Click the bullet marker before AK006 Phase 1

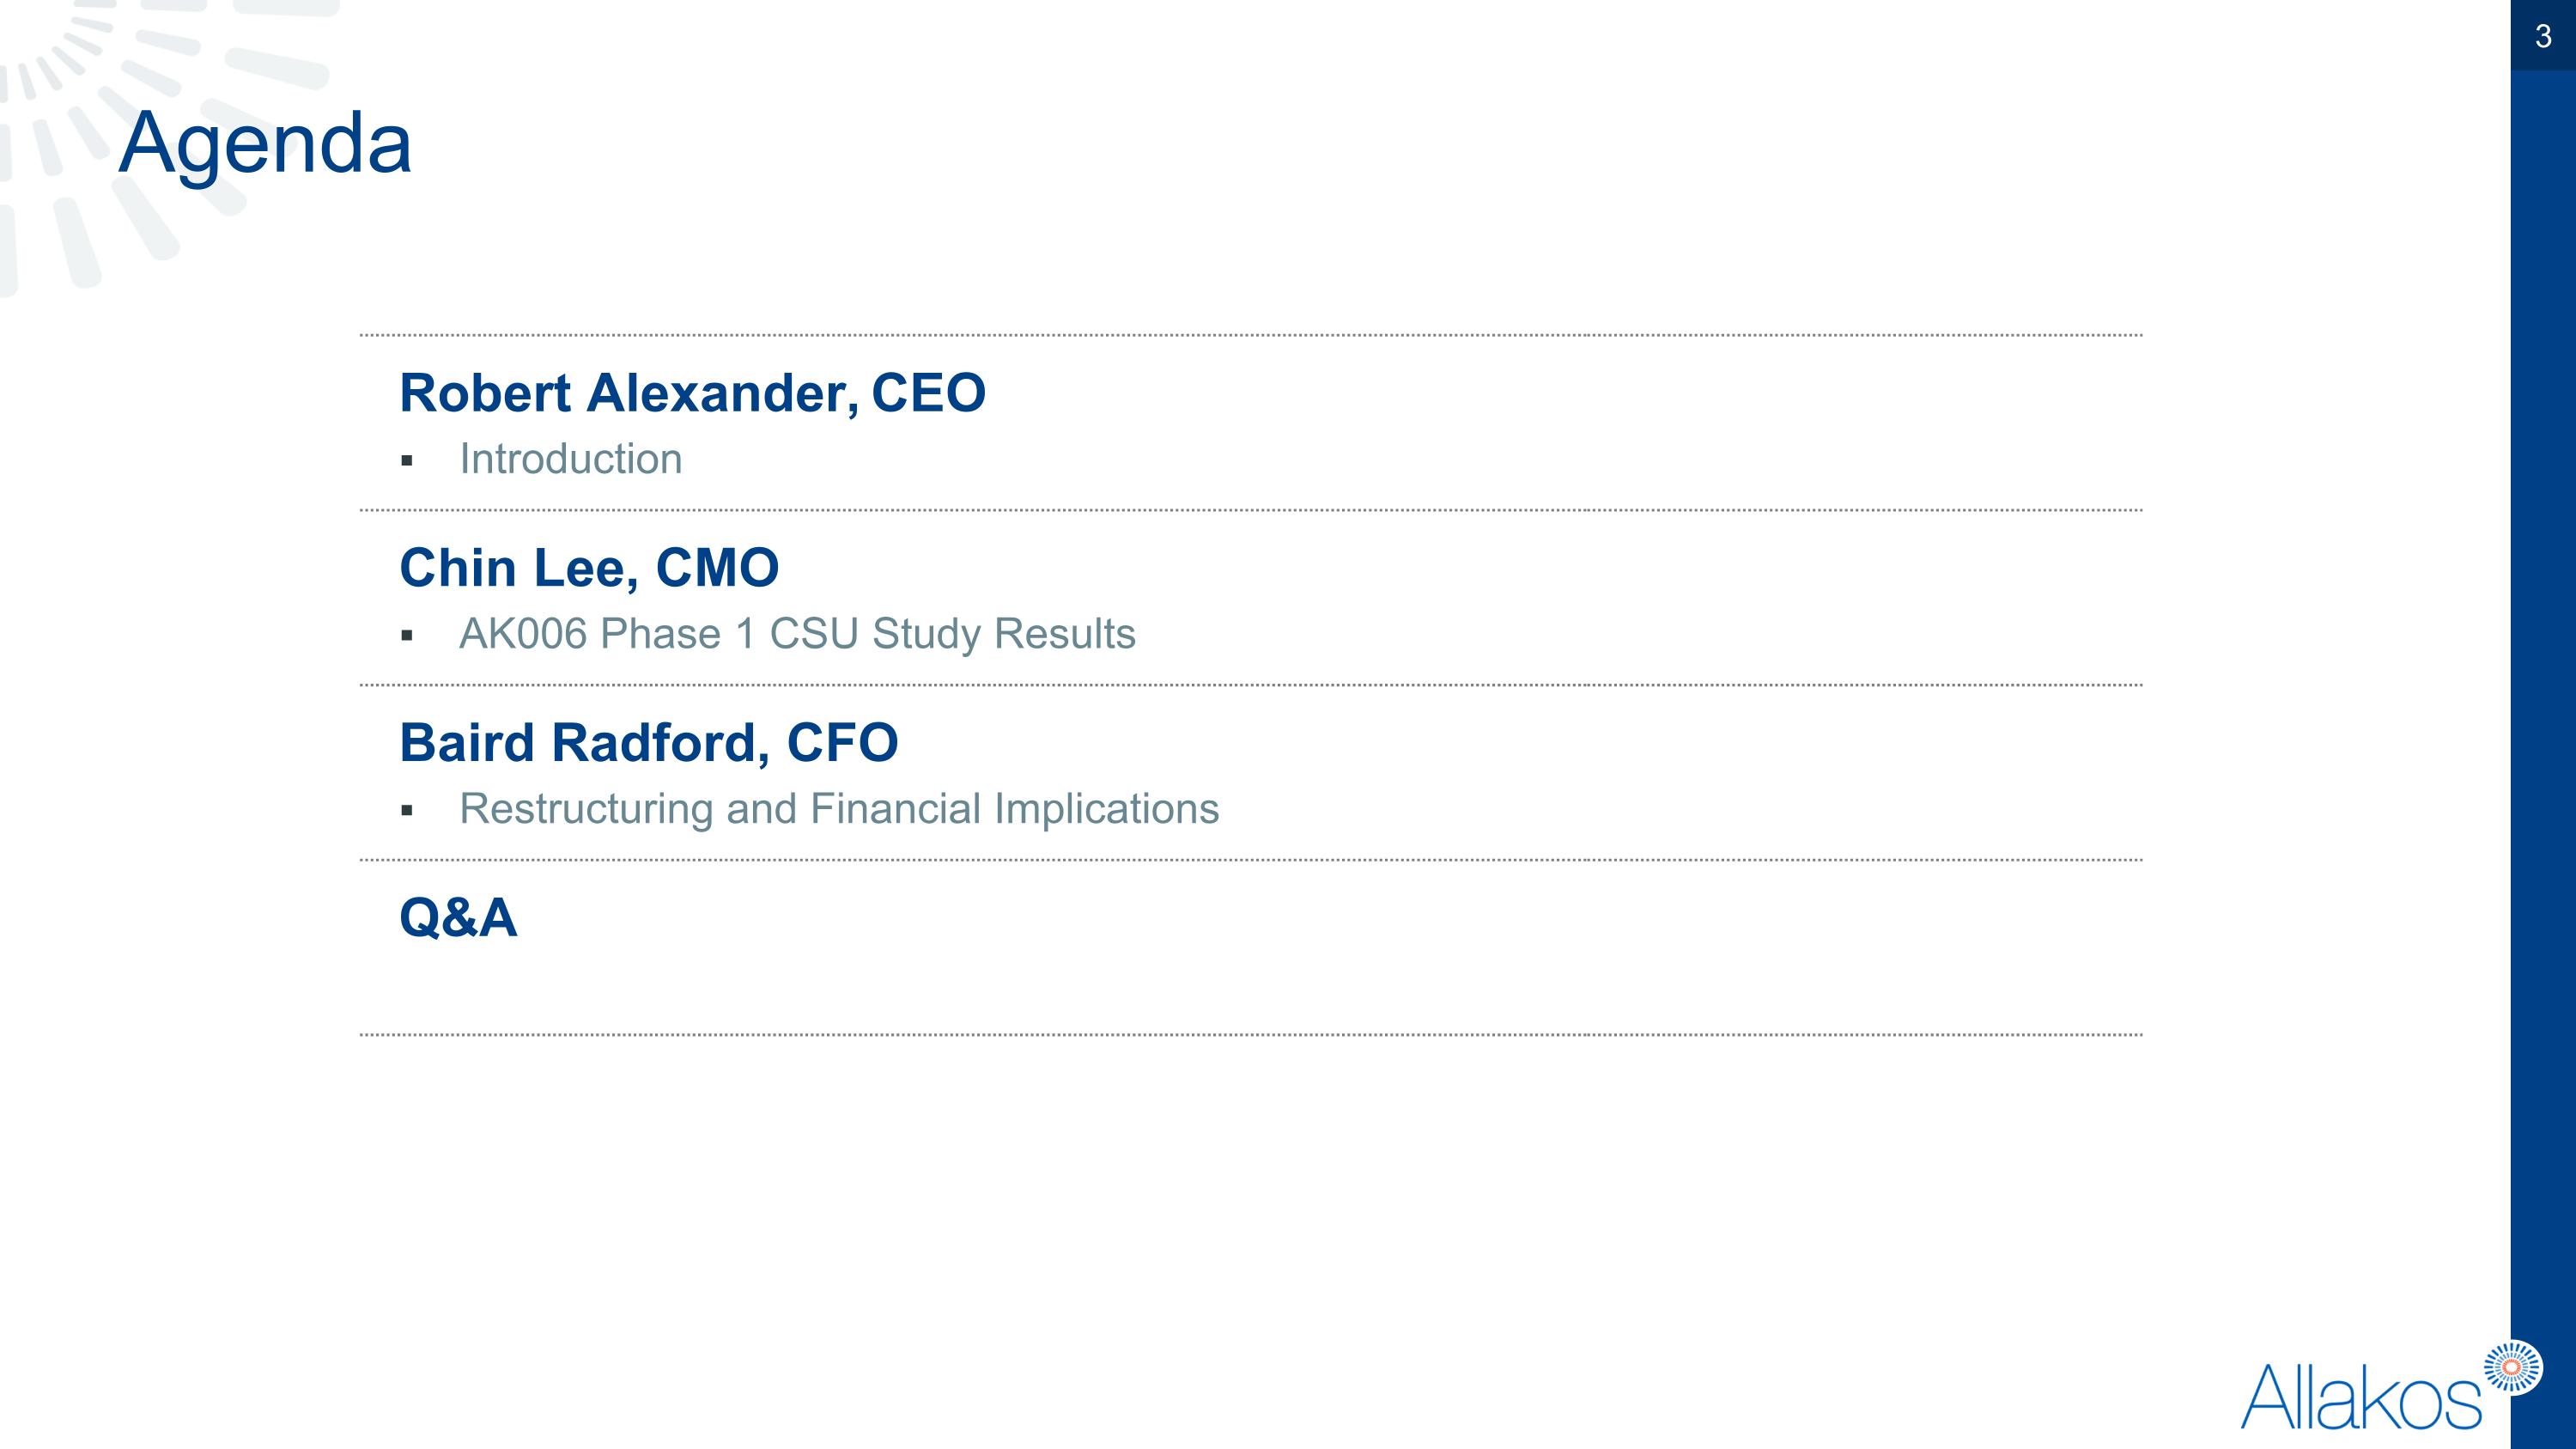click(407, 636)
